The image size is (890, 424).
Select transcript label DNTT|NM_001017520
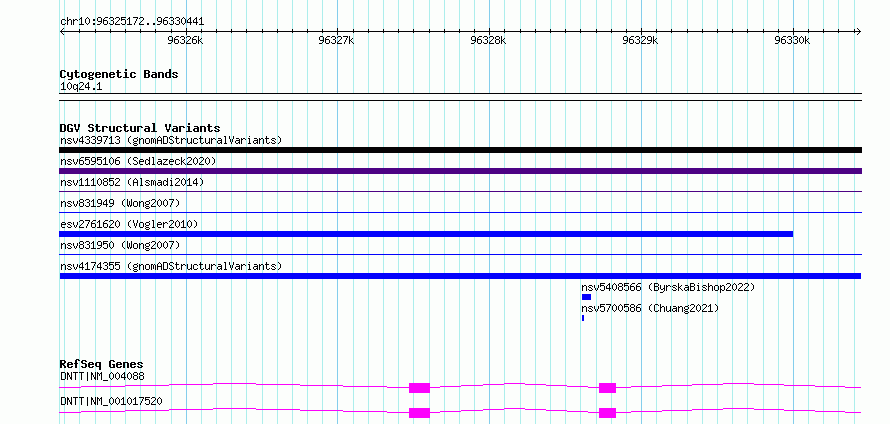point(111,401)
